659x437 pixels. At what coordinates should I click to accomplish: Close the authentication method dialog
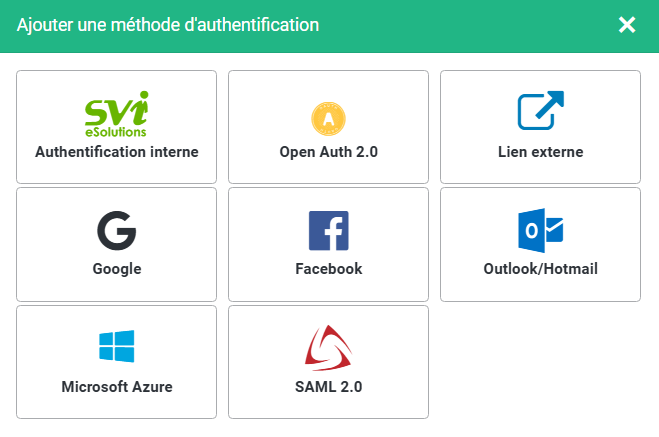coord(627,25)
